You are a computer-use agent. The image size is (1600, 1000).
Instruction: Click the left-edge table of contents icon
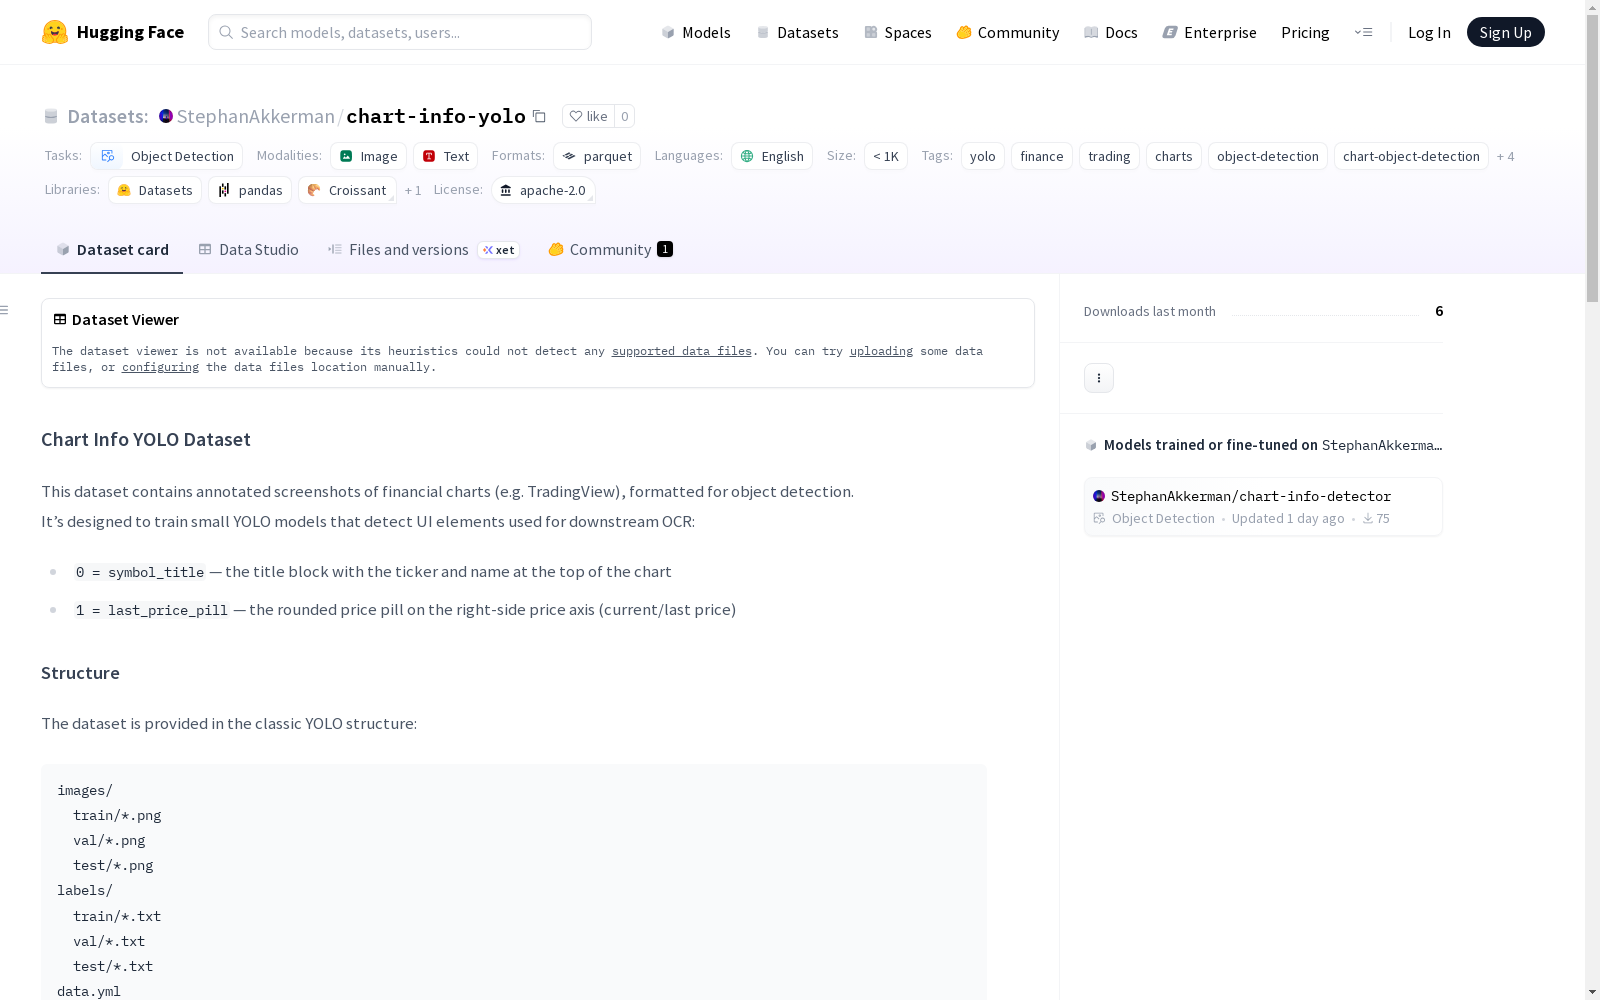click(5, 310)
